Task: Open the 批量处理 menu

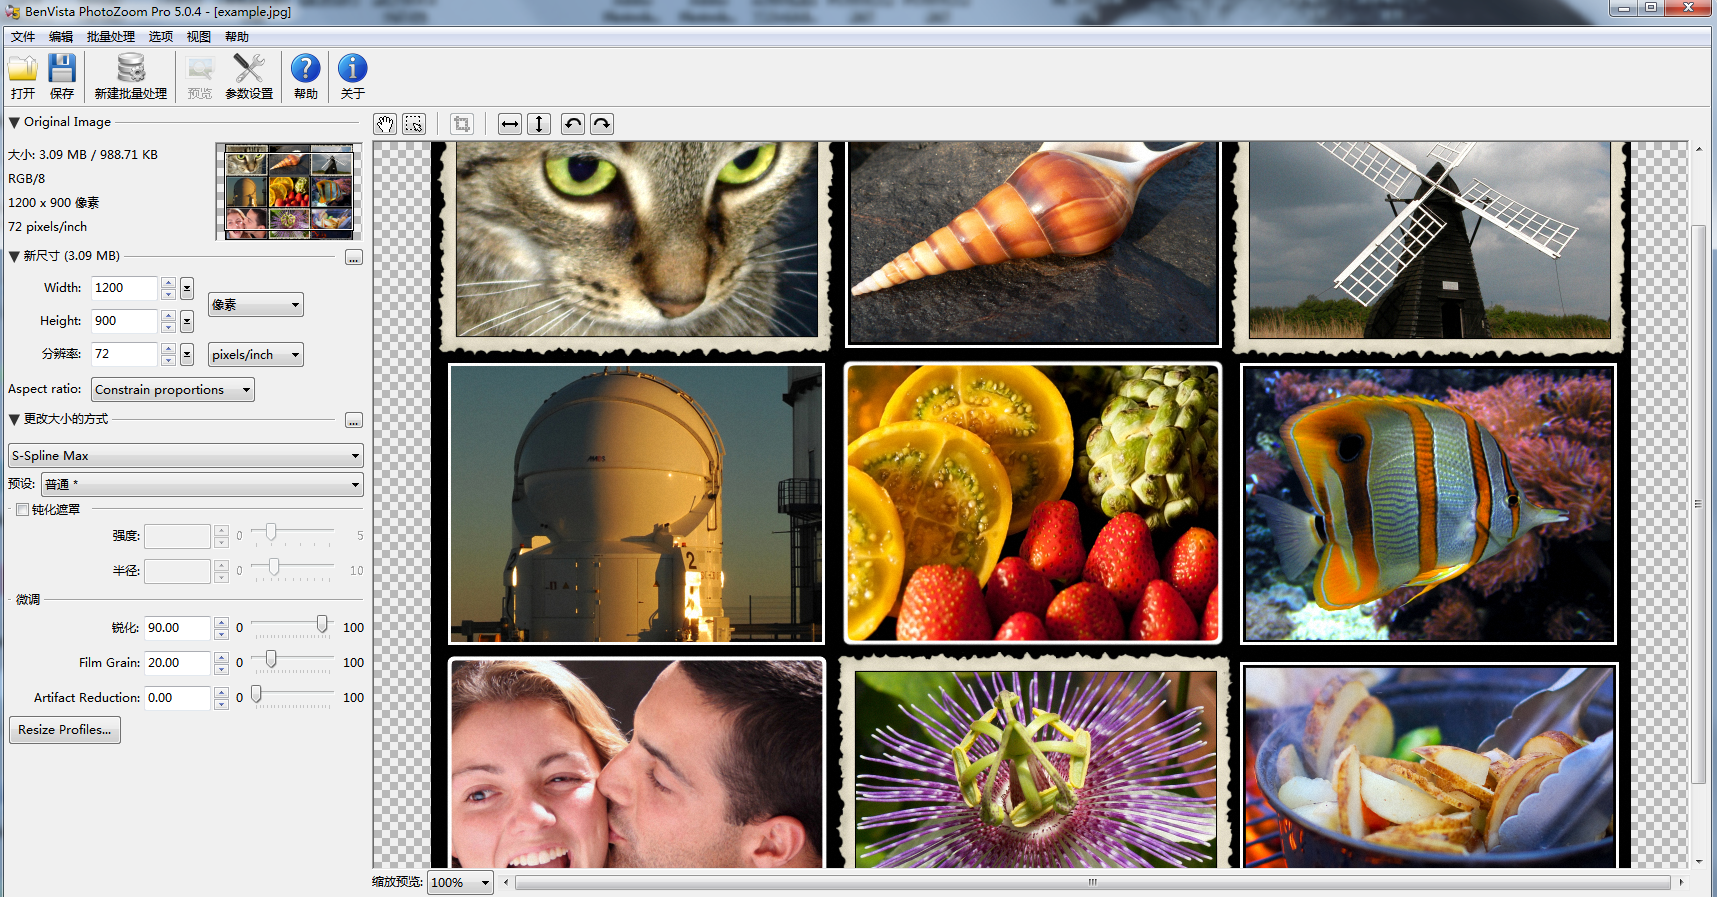Action: click(111, 37)
